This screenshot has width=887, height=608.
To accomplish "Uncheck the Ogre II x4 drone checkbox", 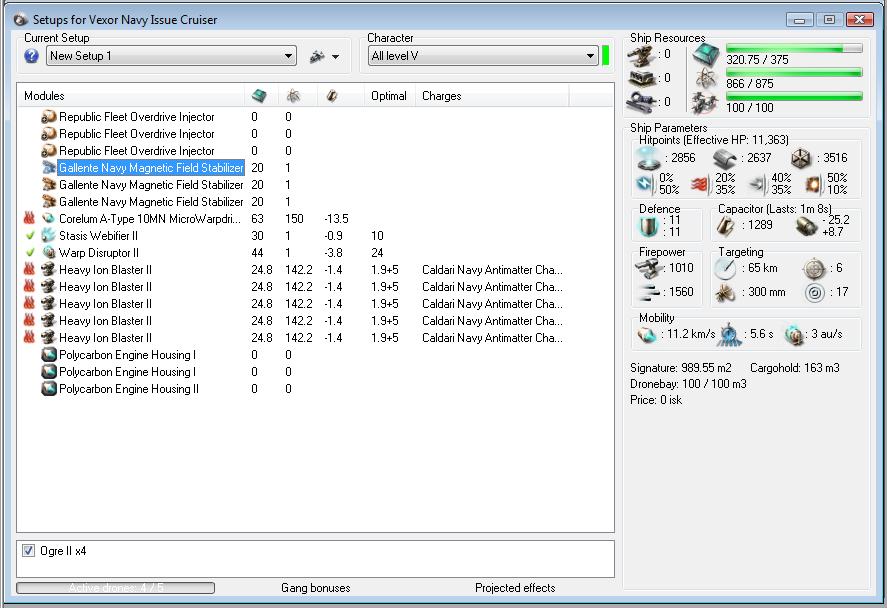I will [28, 550].
